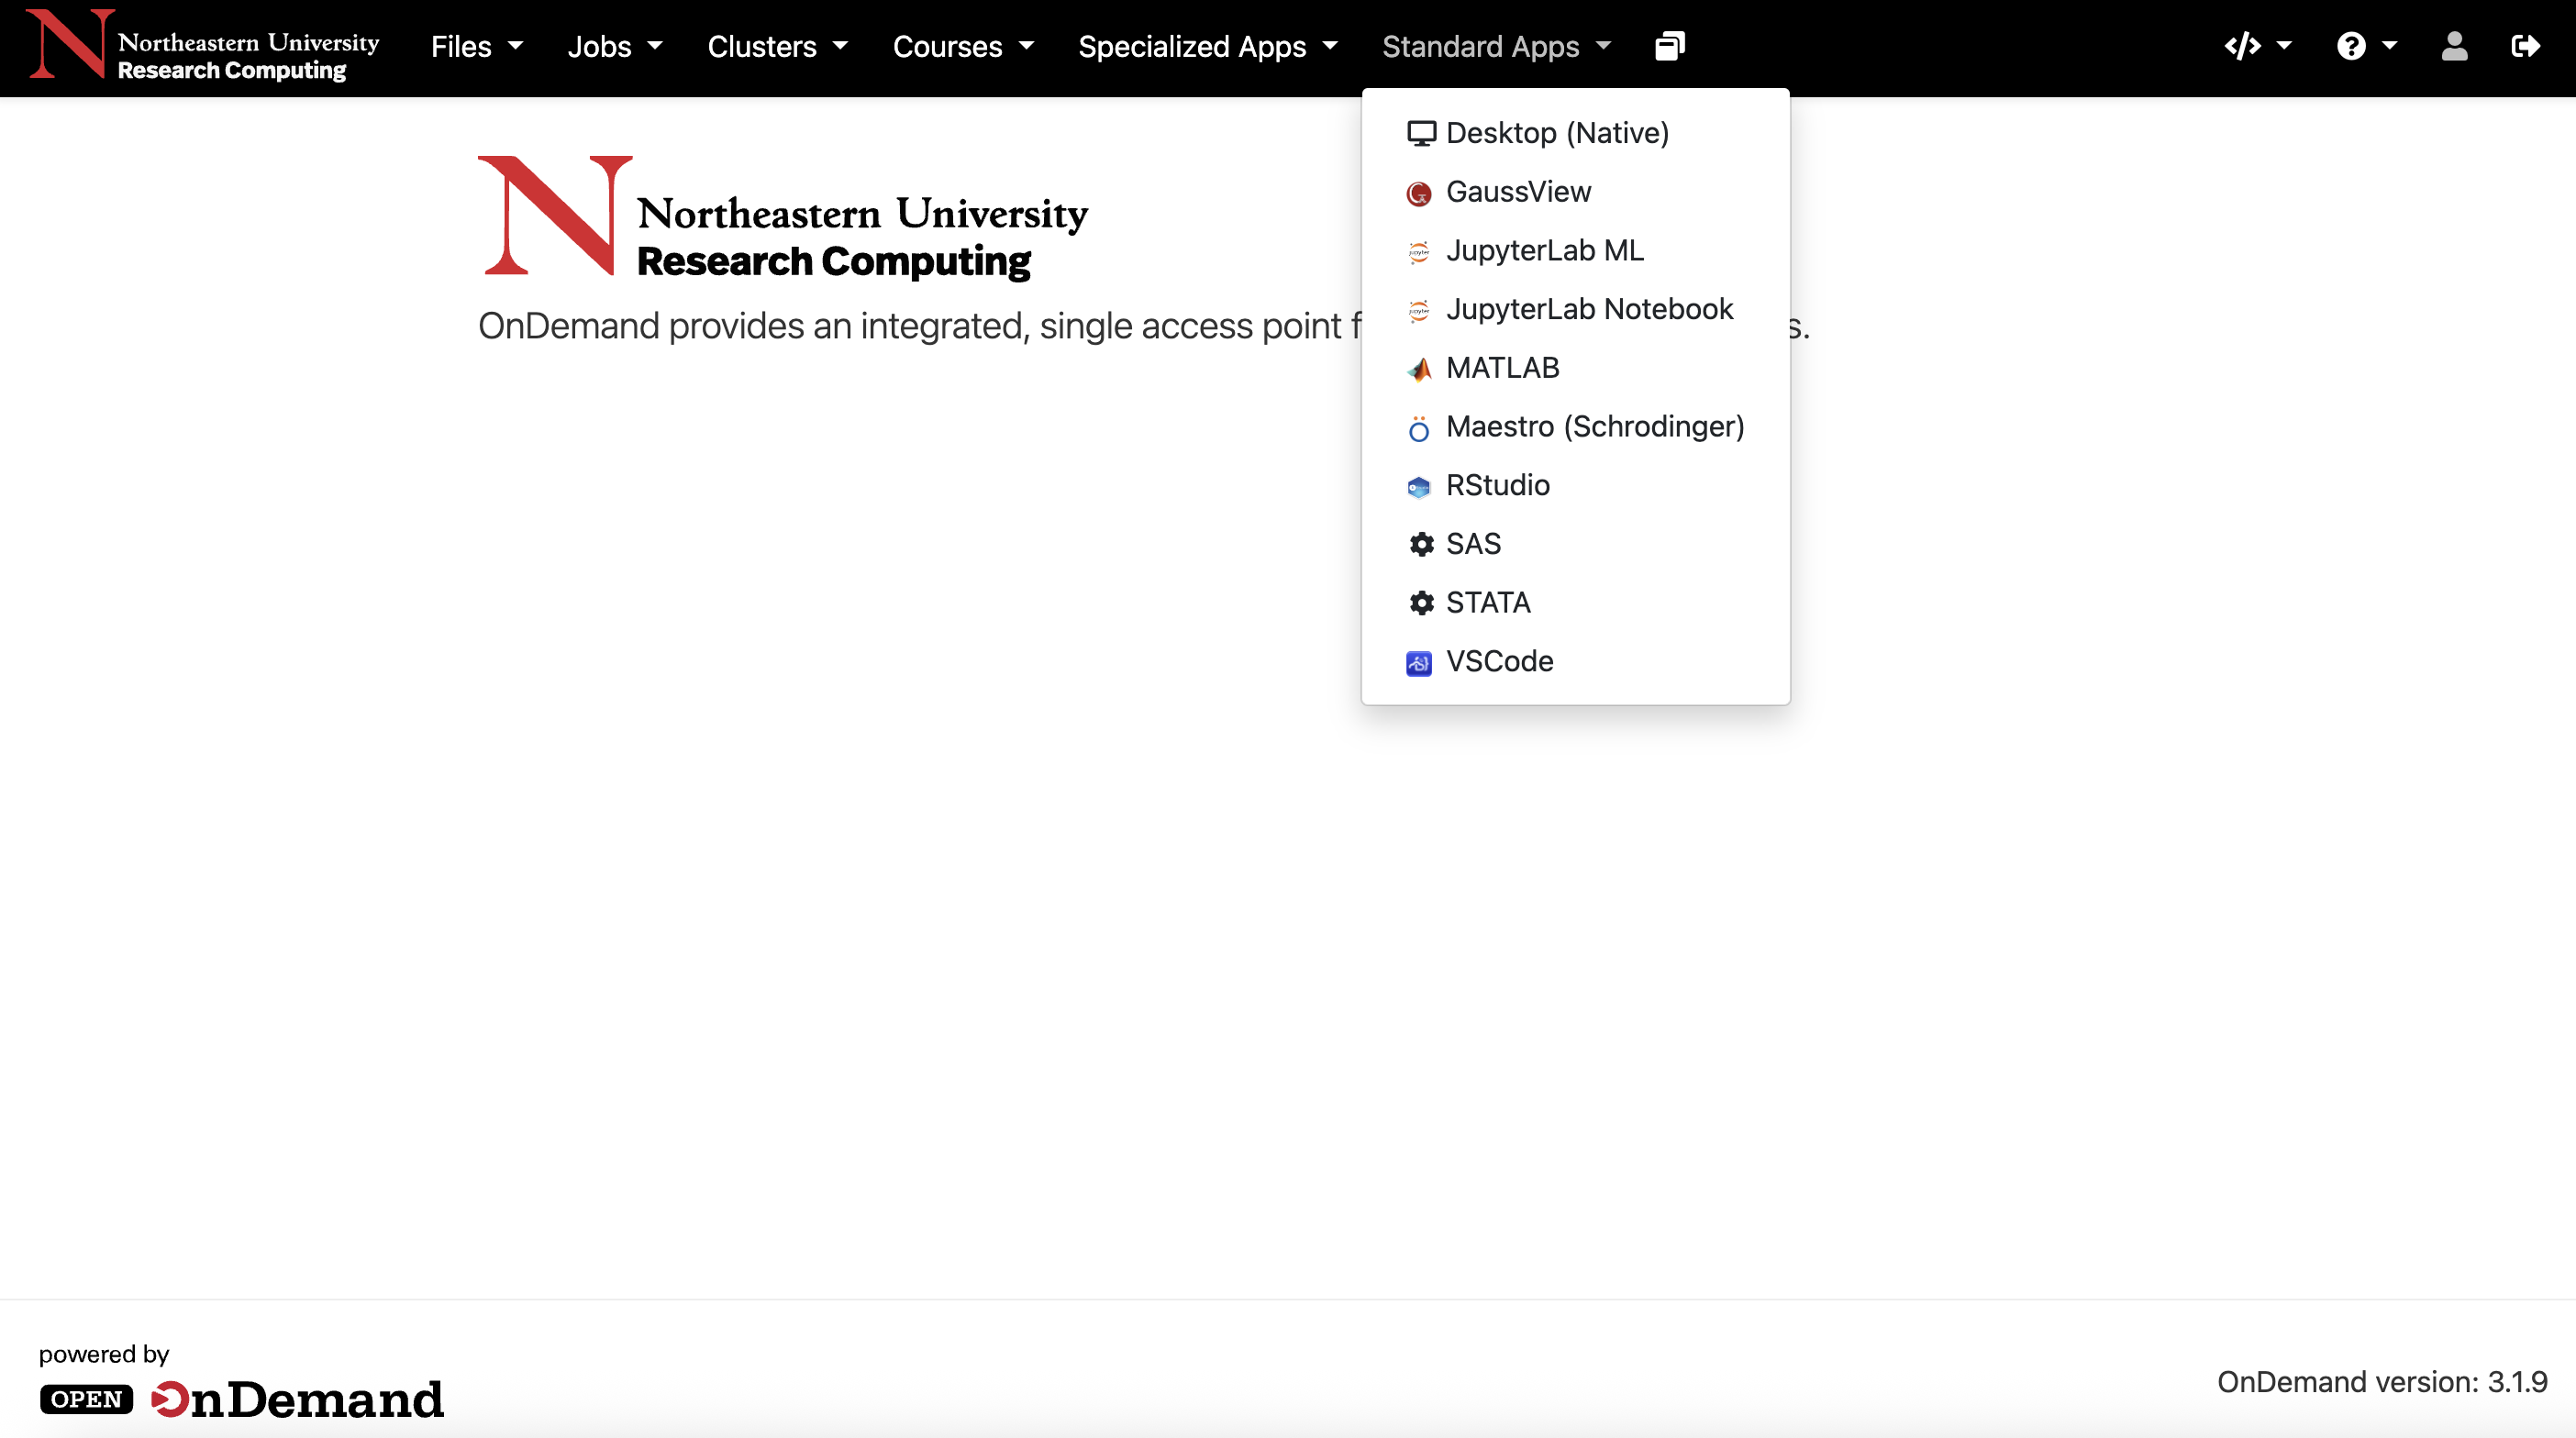The width and height of the screenshot is (2576, 1438).
Task: Expand the Files dropdown menu
Action: pyautogui.click(x=476, y=46)
